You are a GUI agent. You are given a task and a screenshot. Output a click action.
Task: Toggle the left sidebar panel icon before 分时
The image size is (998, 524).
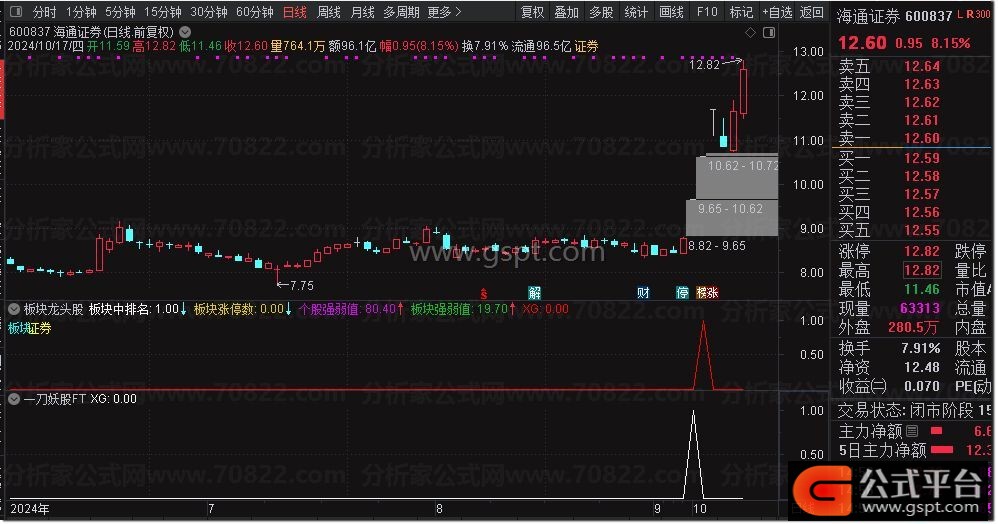pos(16,11)
